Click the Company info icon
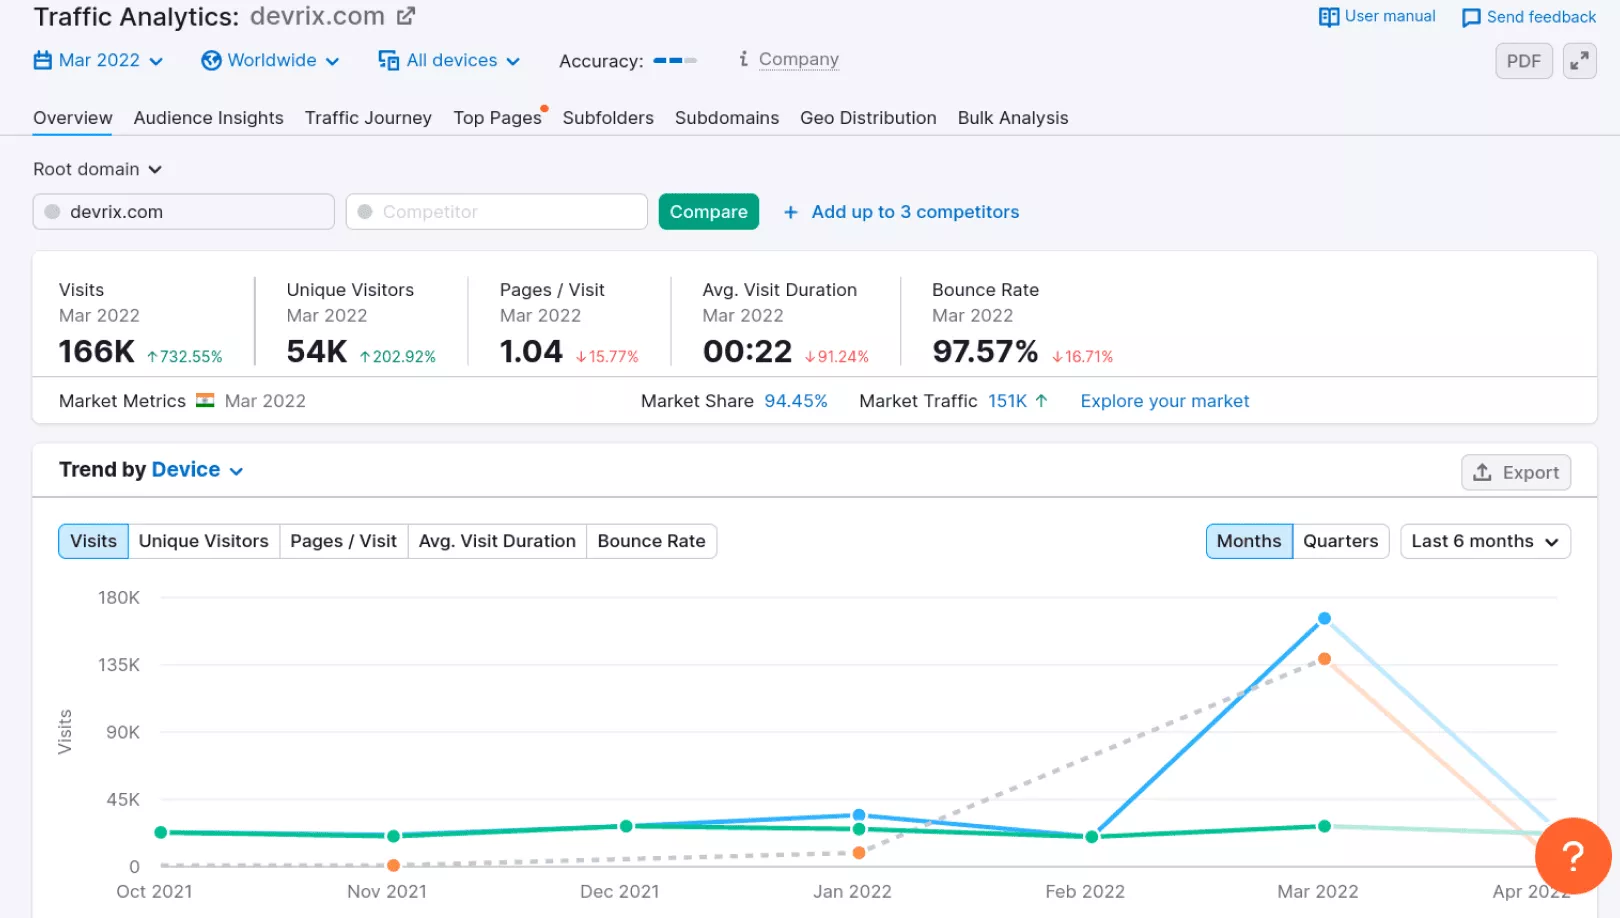Screen dimensions: 1620x918 click(x=743, y=59)
